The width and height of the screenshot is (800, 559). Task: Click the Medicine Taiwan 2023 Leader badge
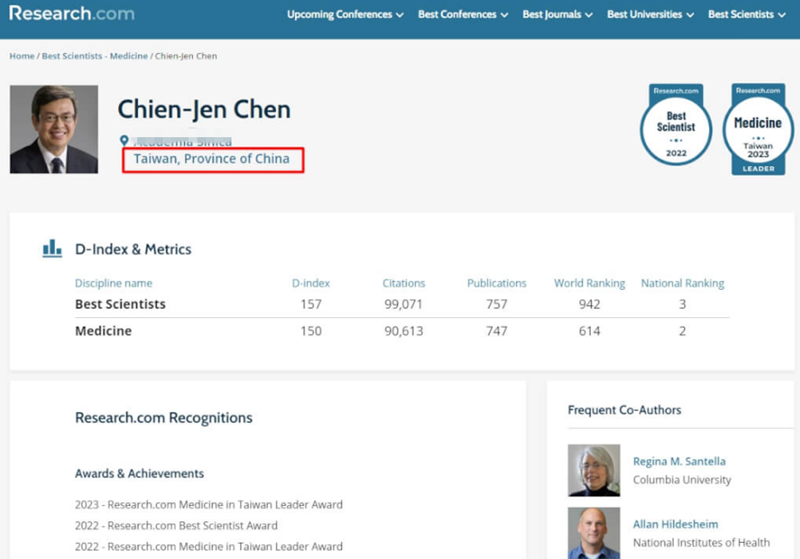coord(757,129)
